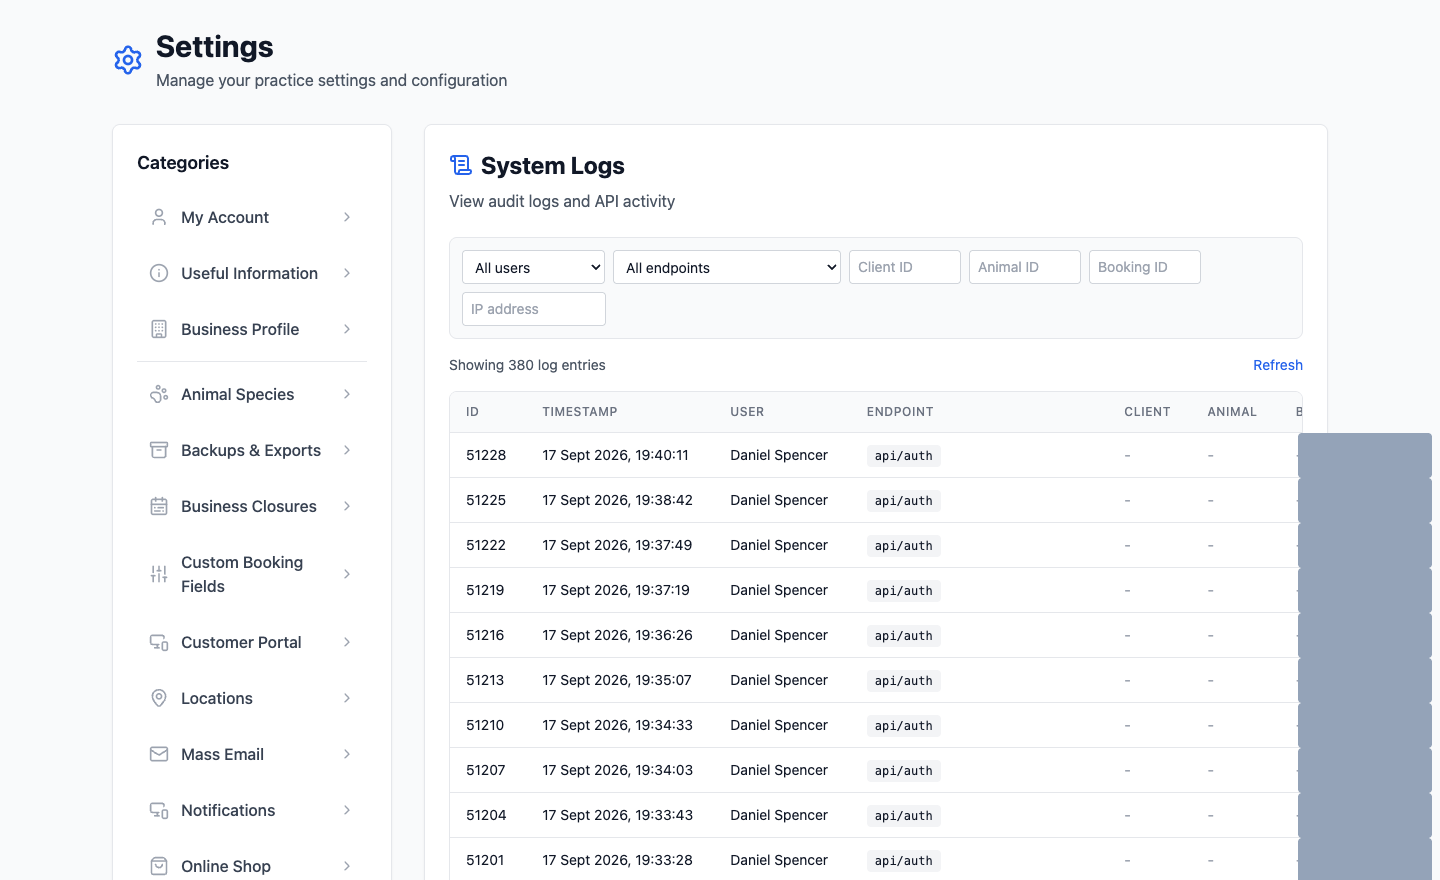Click the Settings gear icon in the header
The width and height of the screenshot is (1440, 880).
[128, 60]
